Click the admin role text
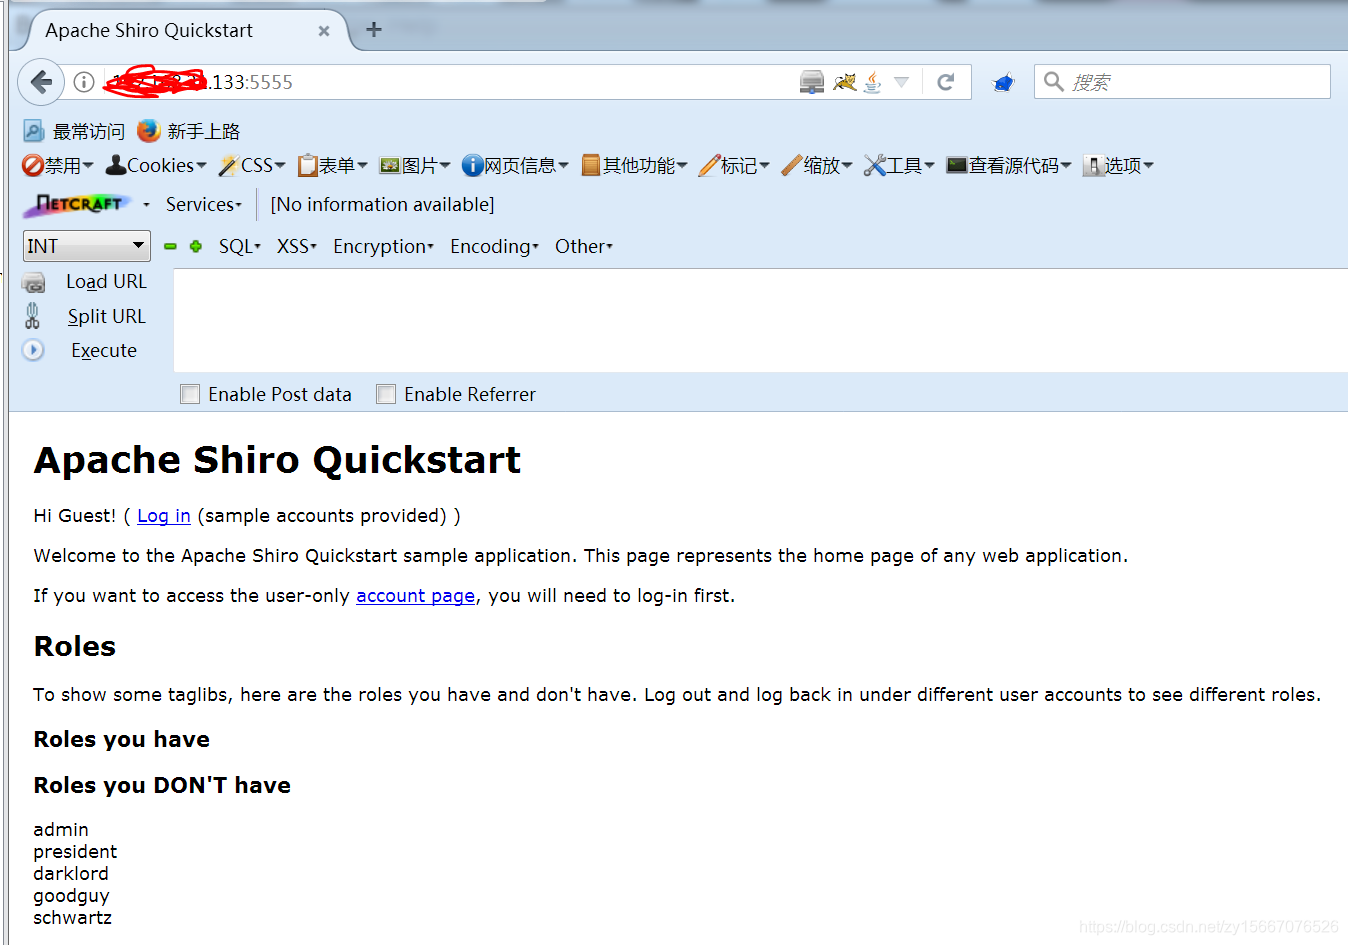This screenshot has height=945, width=1348. coord(61,830)
